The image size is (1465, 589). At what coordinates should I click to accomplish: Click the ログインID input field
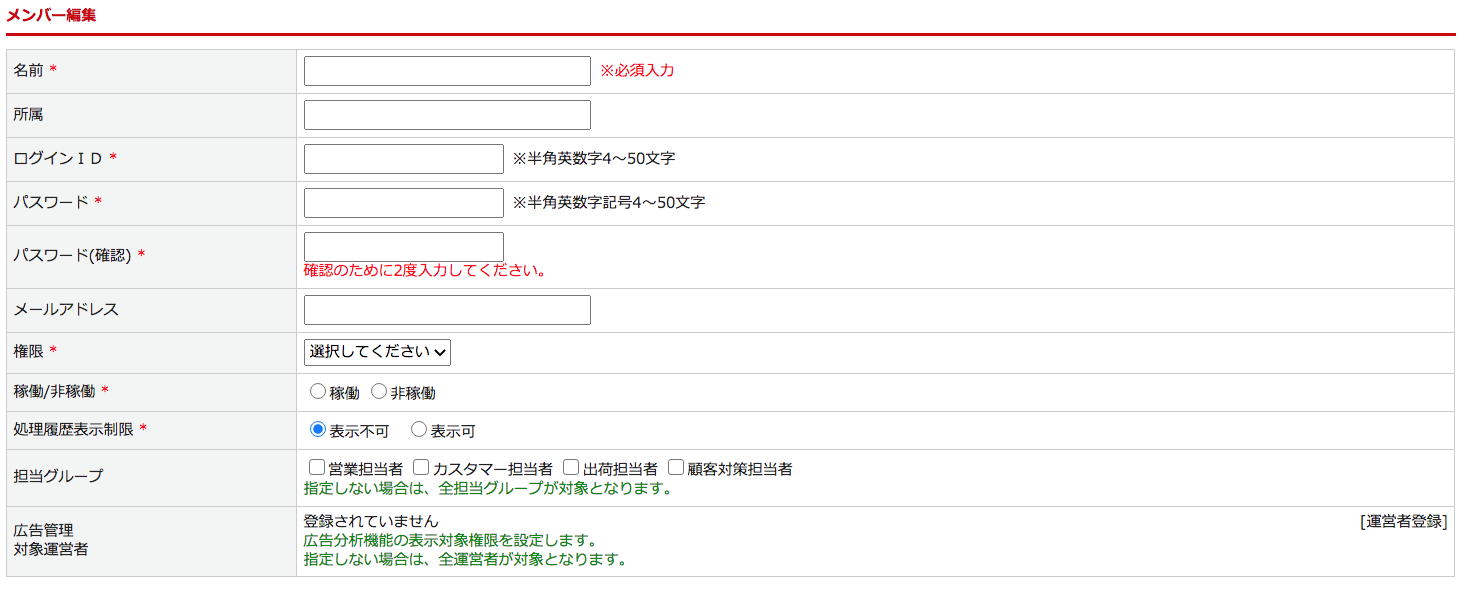[x=403, y=158]
